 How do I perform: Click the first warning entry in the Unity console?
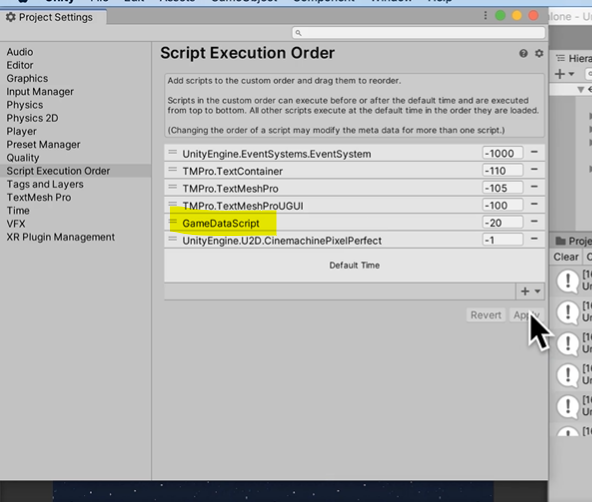tap(571, 281)
